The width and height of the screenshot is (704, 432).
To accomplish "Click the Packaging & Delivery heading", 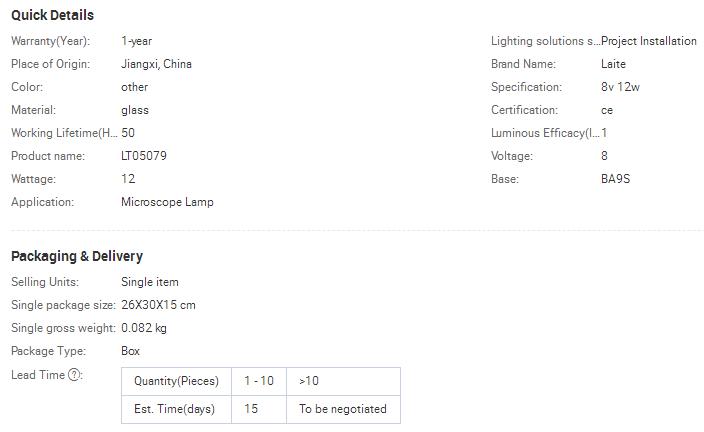I will pyautogui.click(x=77, y=256).
